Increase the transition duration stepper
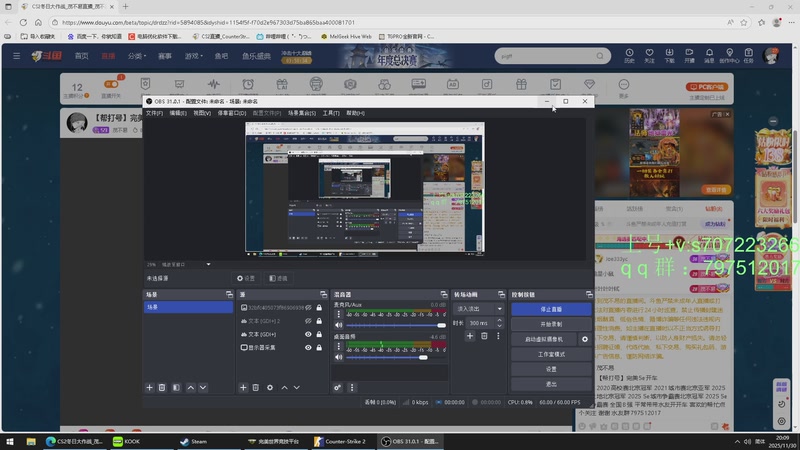Image resolution: width=800 pixels, height=450 pixels. [x=499, y=320]
